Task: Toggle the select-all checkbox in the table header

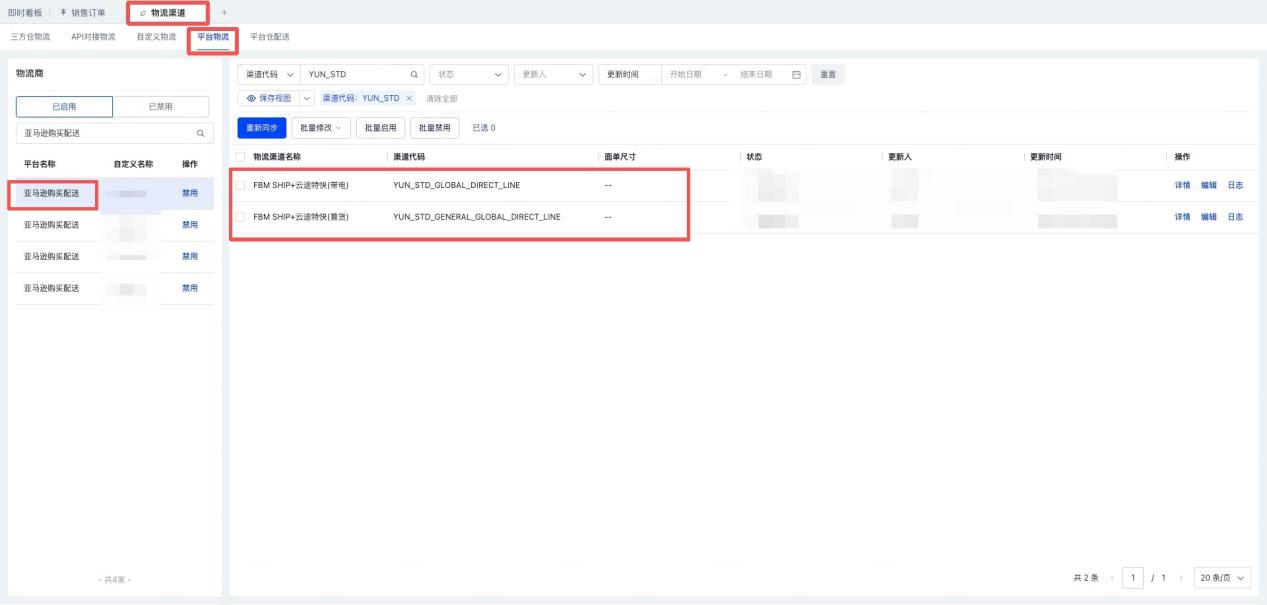Action: (x=240, y=157)
